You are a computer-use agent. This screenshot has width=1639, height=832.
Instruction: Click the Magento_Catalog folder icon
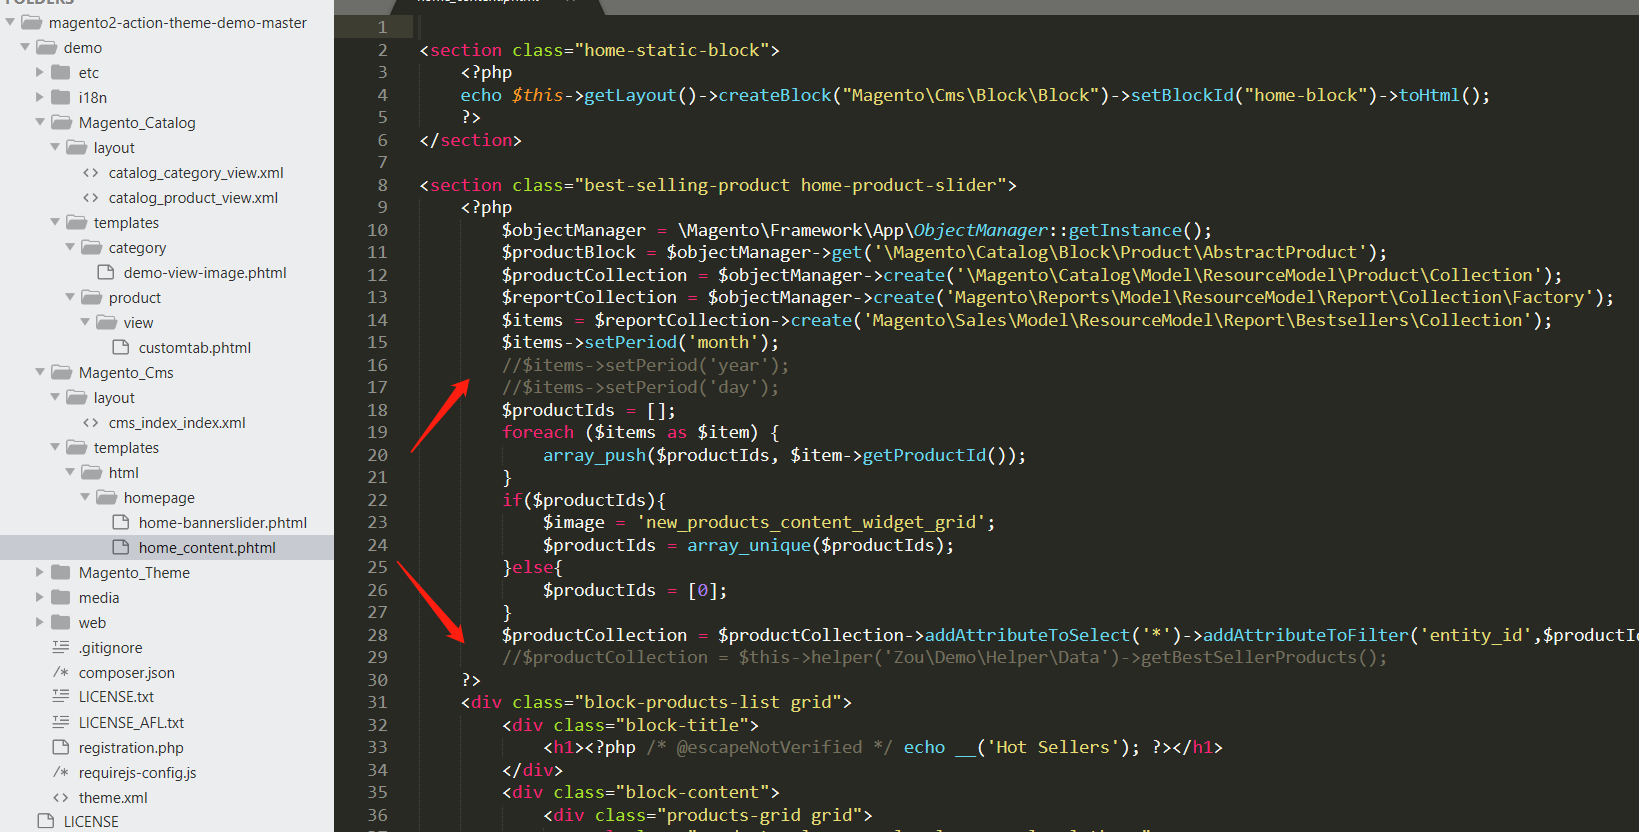tap(61, 122)
